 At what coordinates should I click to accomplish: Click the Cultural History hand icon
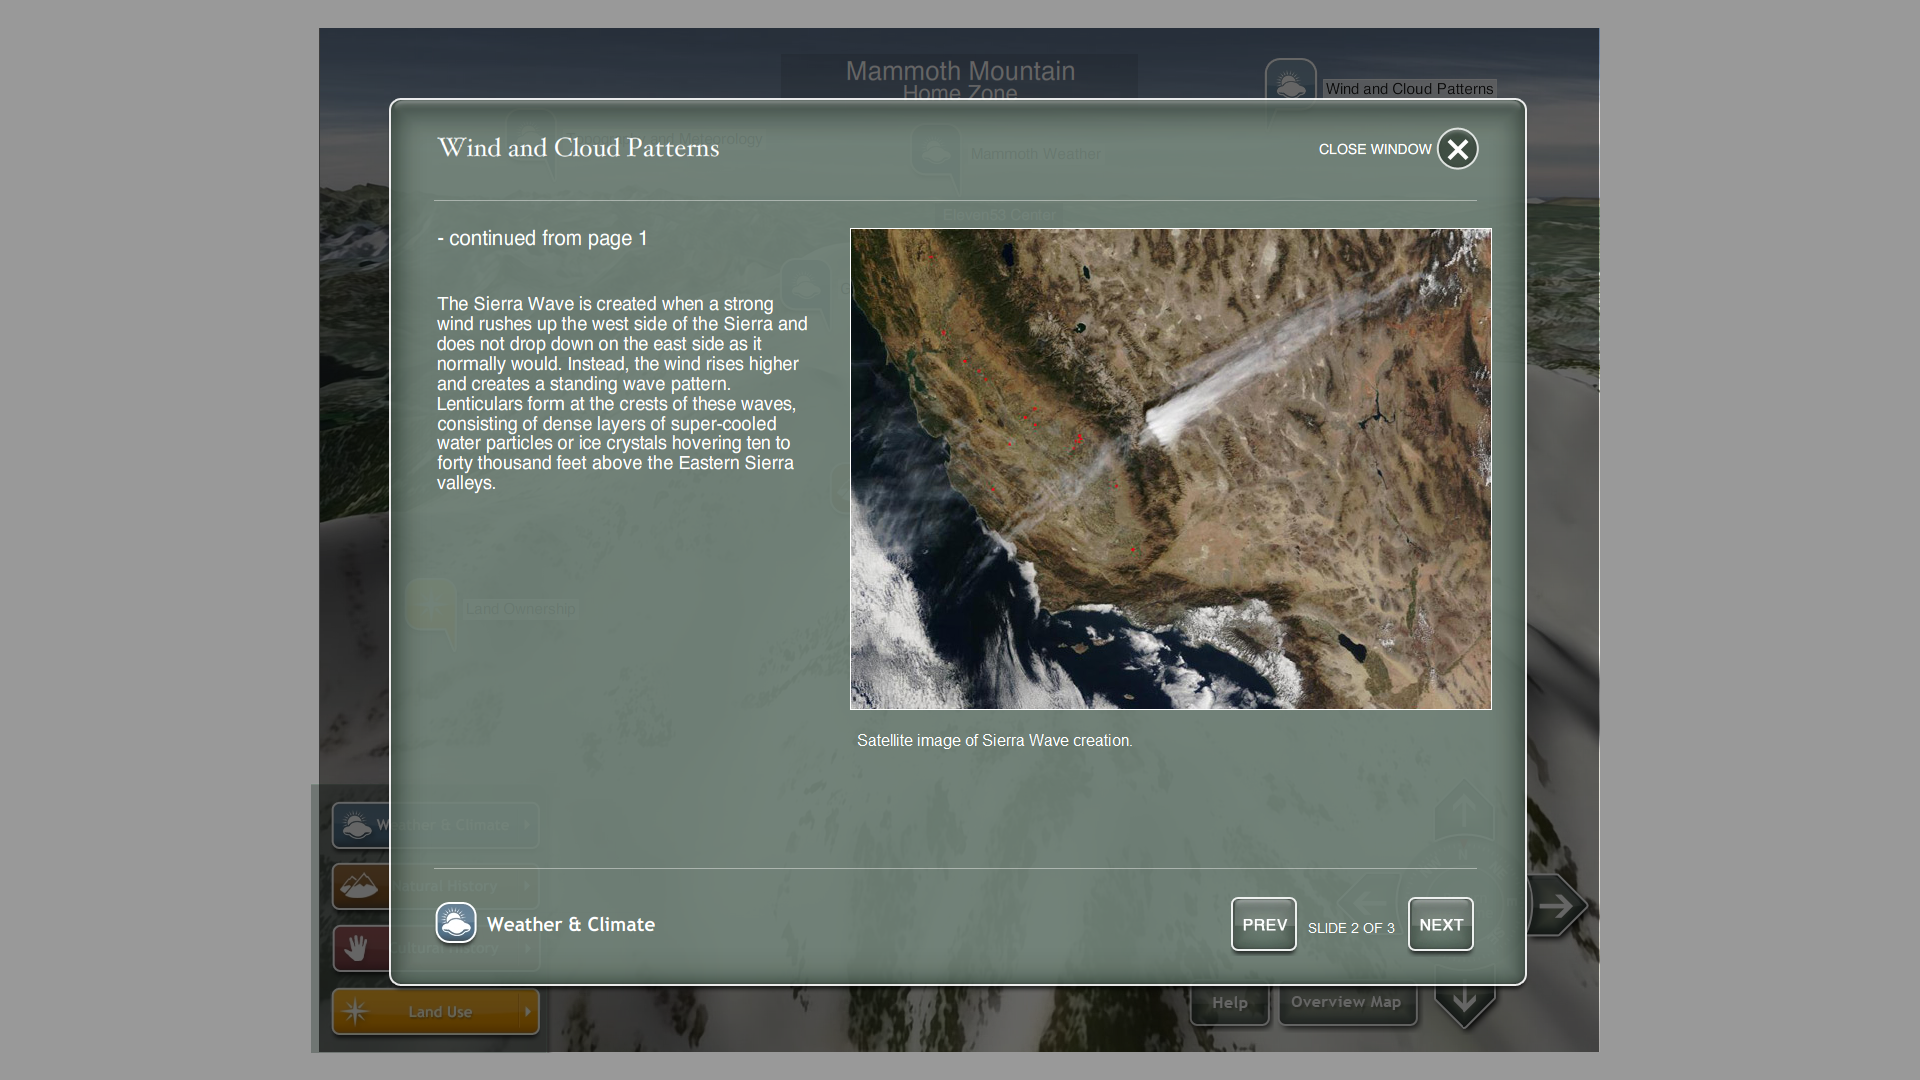click(356, 948)
